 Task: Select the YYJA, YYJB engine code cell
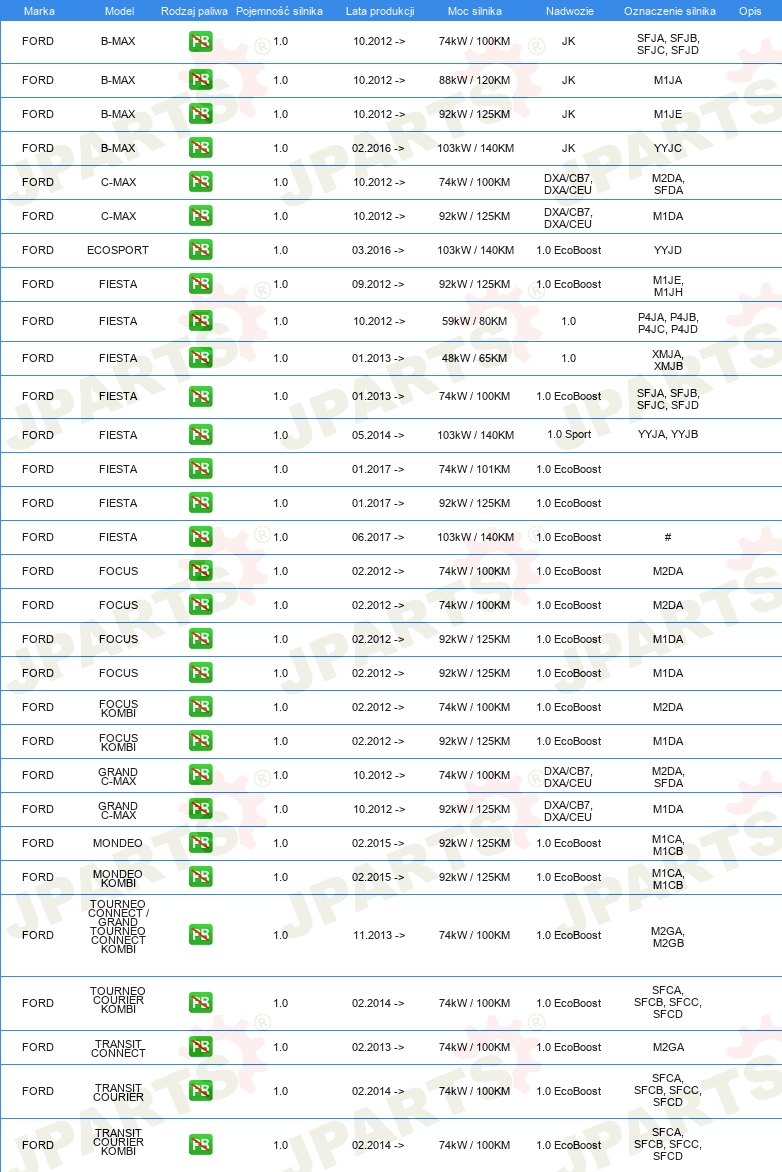[x=668, y=434]
